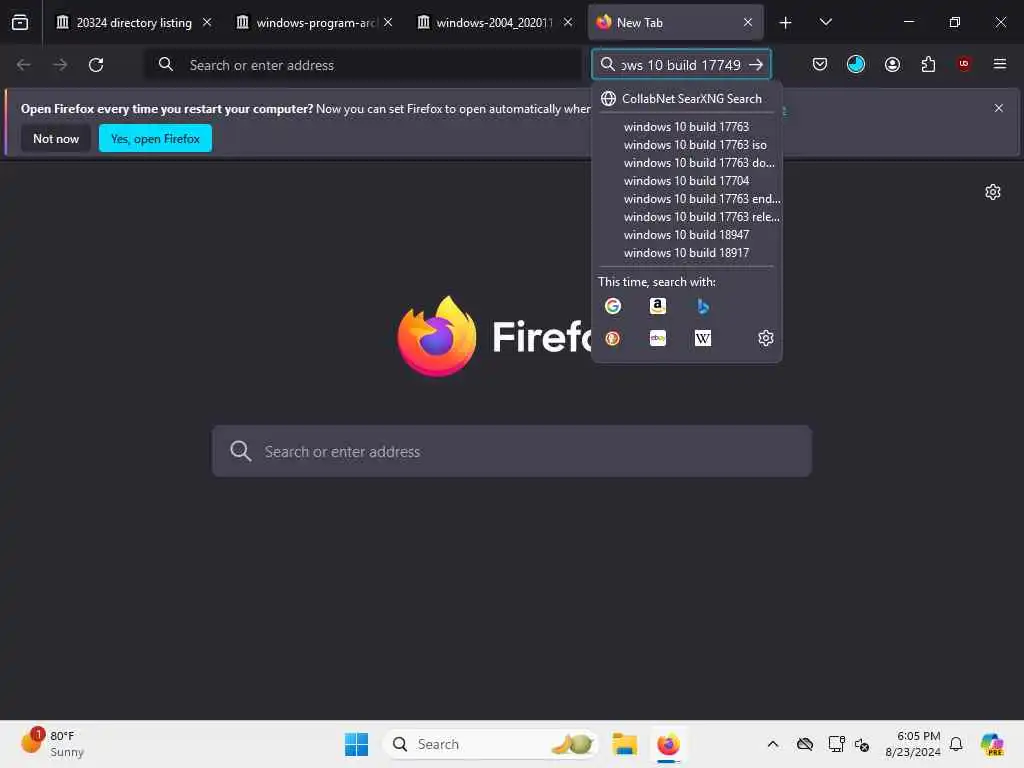Click the OneDrive cloud tray icon
Image resolution: width=1024 pixels, height=768 pixels.
pyautogui.click(x=805, y=744)
